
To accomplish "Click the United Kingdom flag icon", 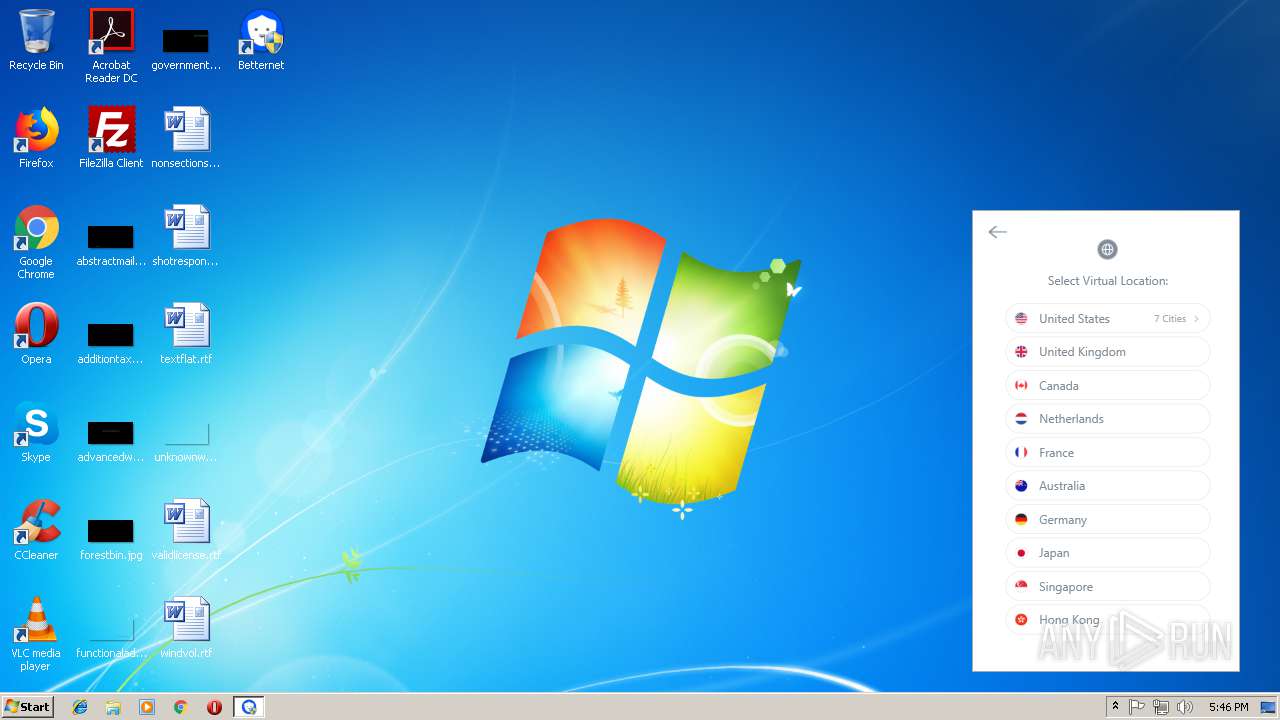I will point(1021,352).
